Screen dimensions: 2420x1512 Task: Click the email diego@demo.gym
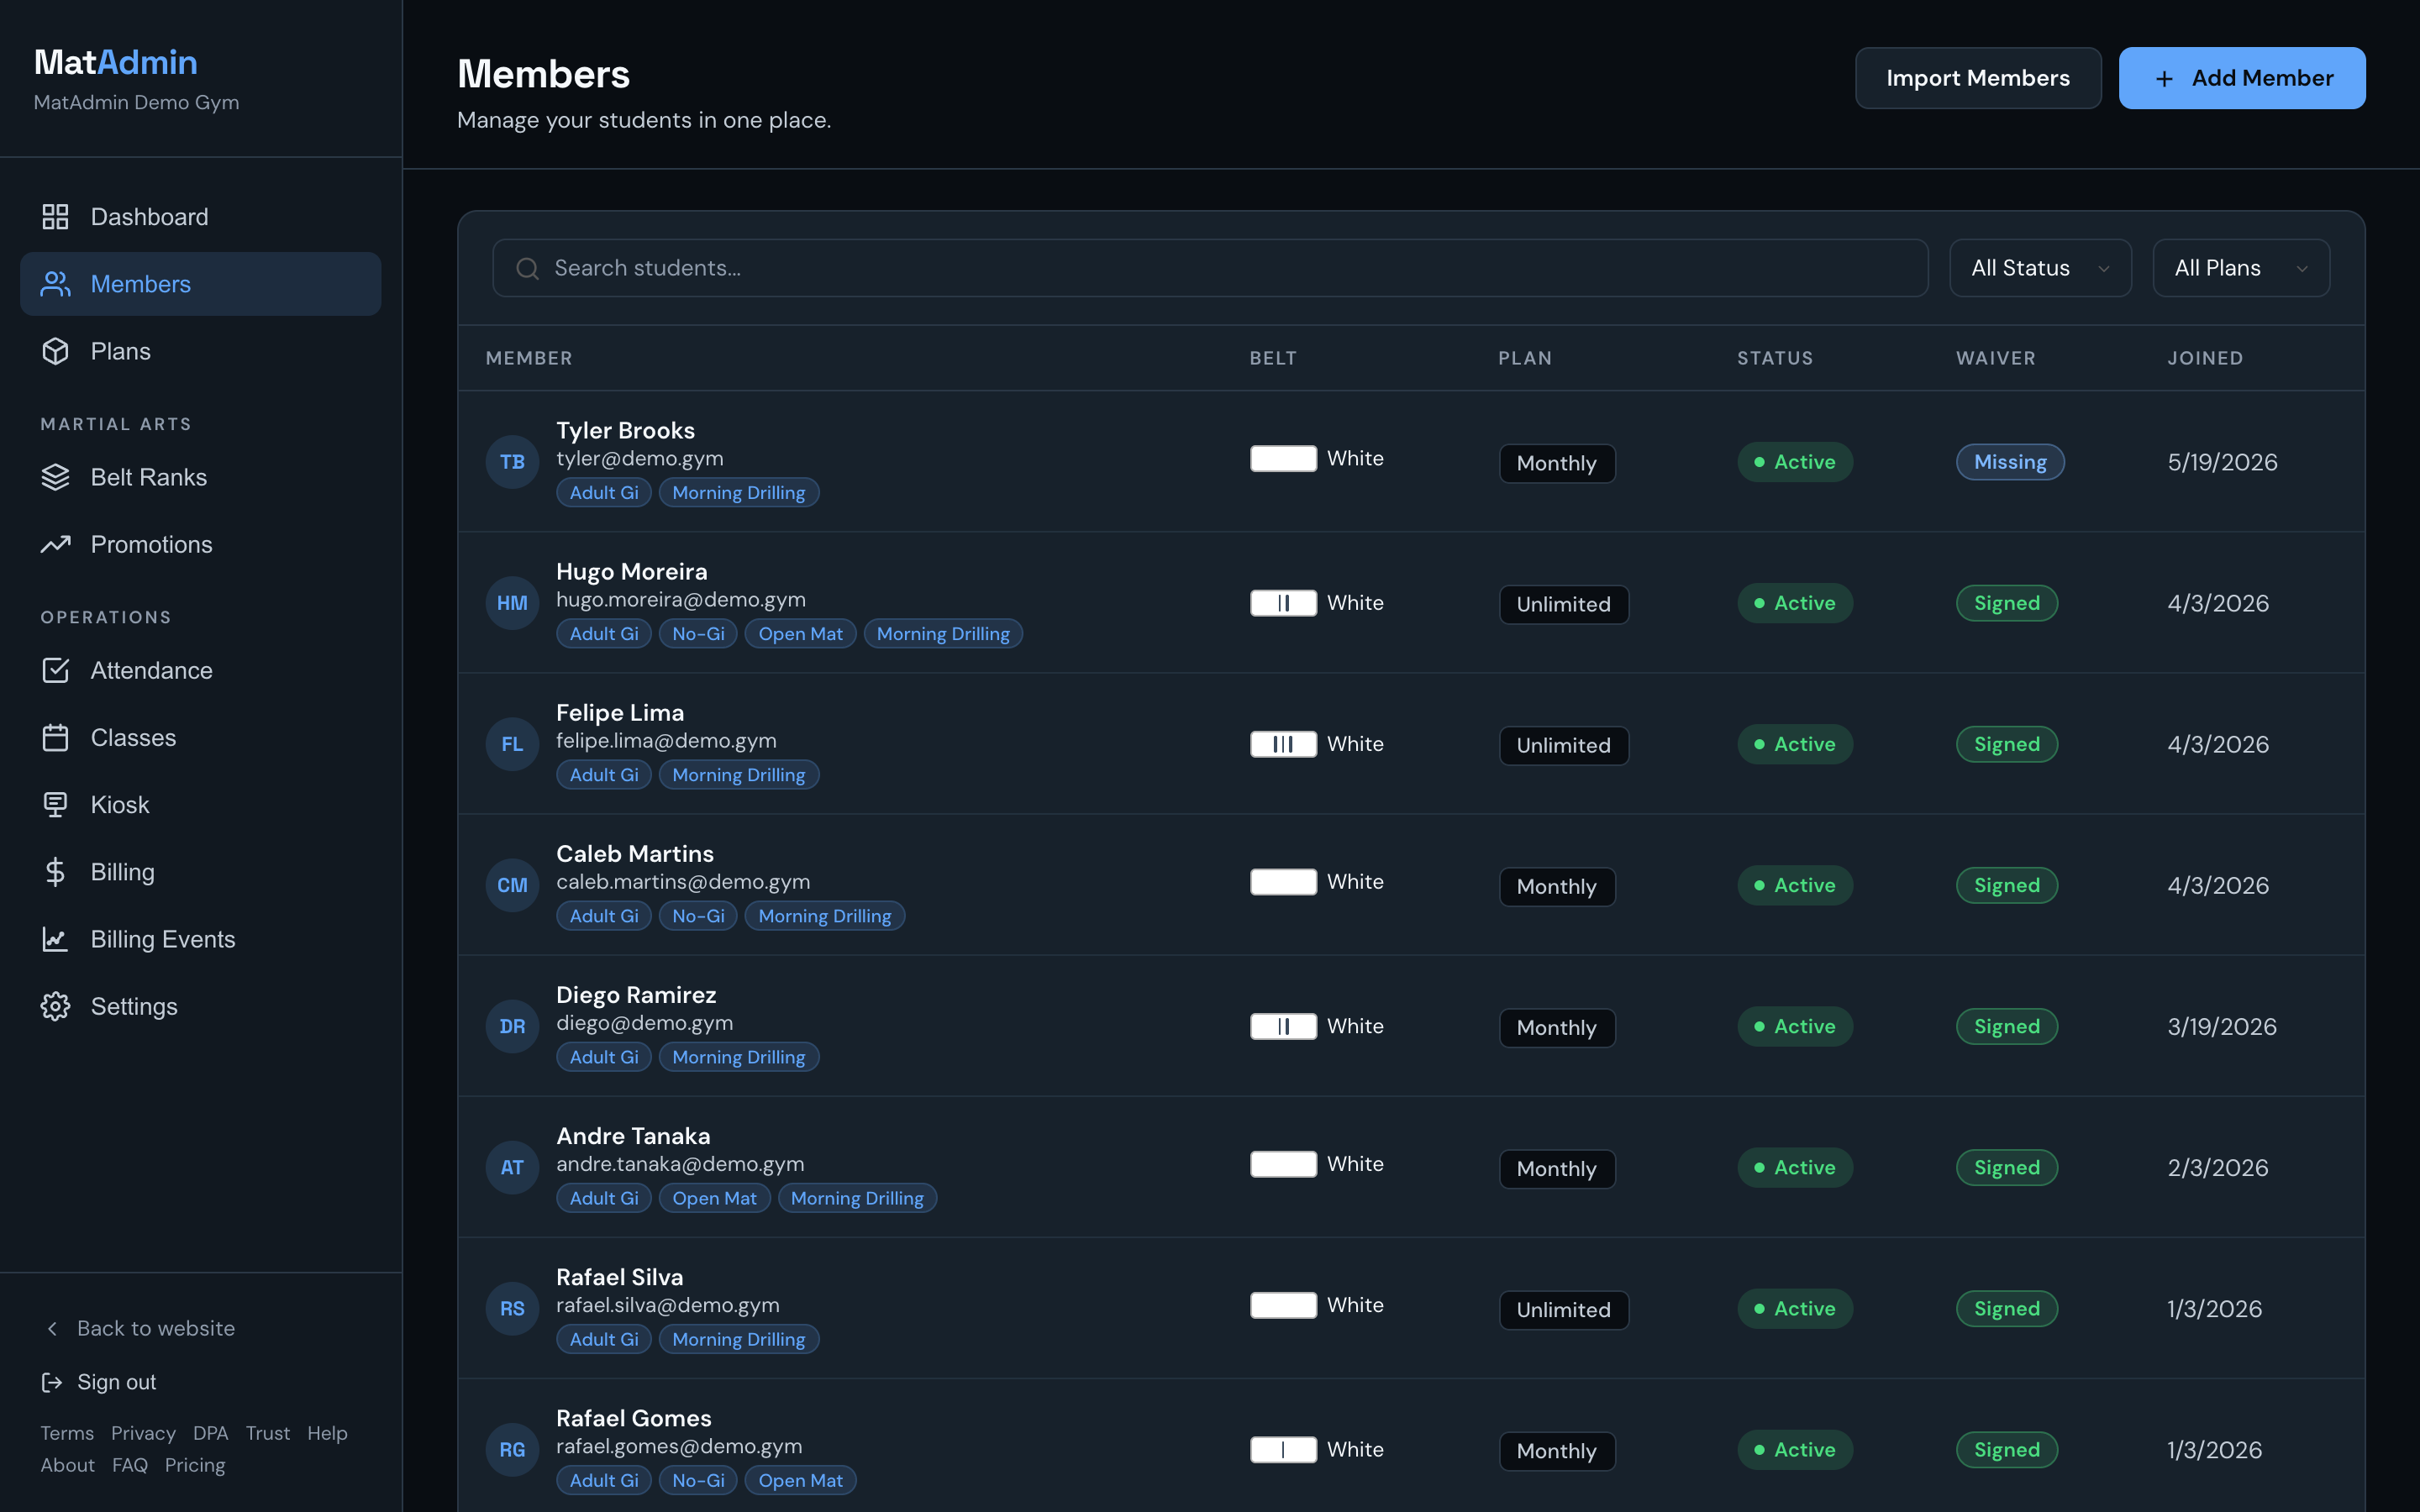click(x=645, y=1023)
